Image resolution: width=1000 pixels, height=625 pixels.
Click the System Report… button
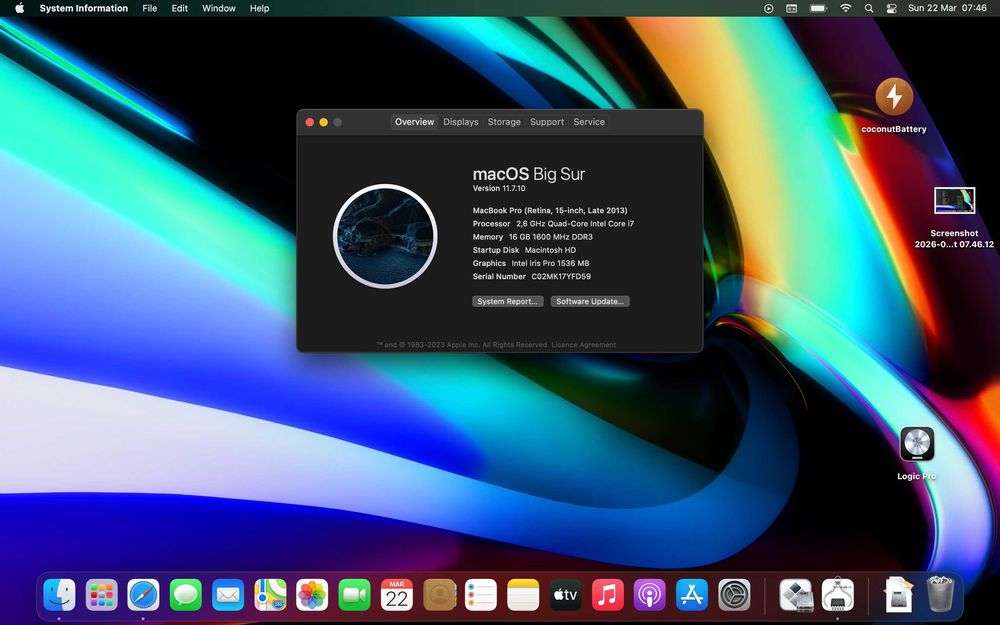point(508,301)
